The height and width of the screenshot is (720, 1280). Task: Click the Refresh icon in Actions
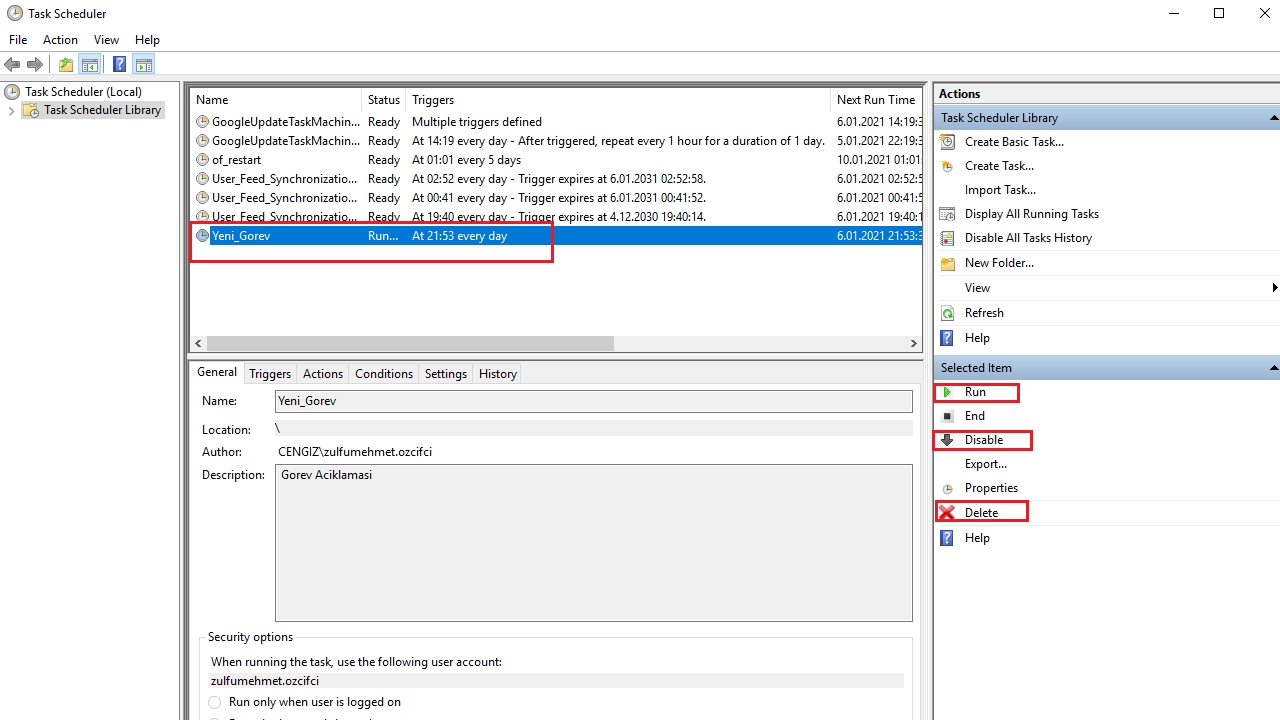[x=947, y=313]
